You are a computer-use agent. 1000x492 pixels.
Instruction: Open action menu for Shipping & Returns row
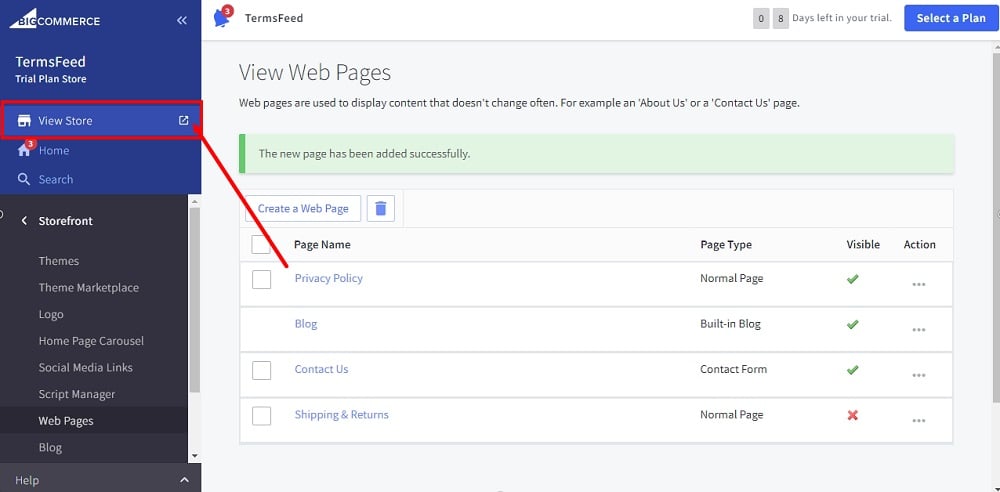tap(918, 420)
